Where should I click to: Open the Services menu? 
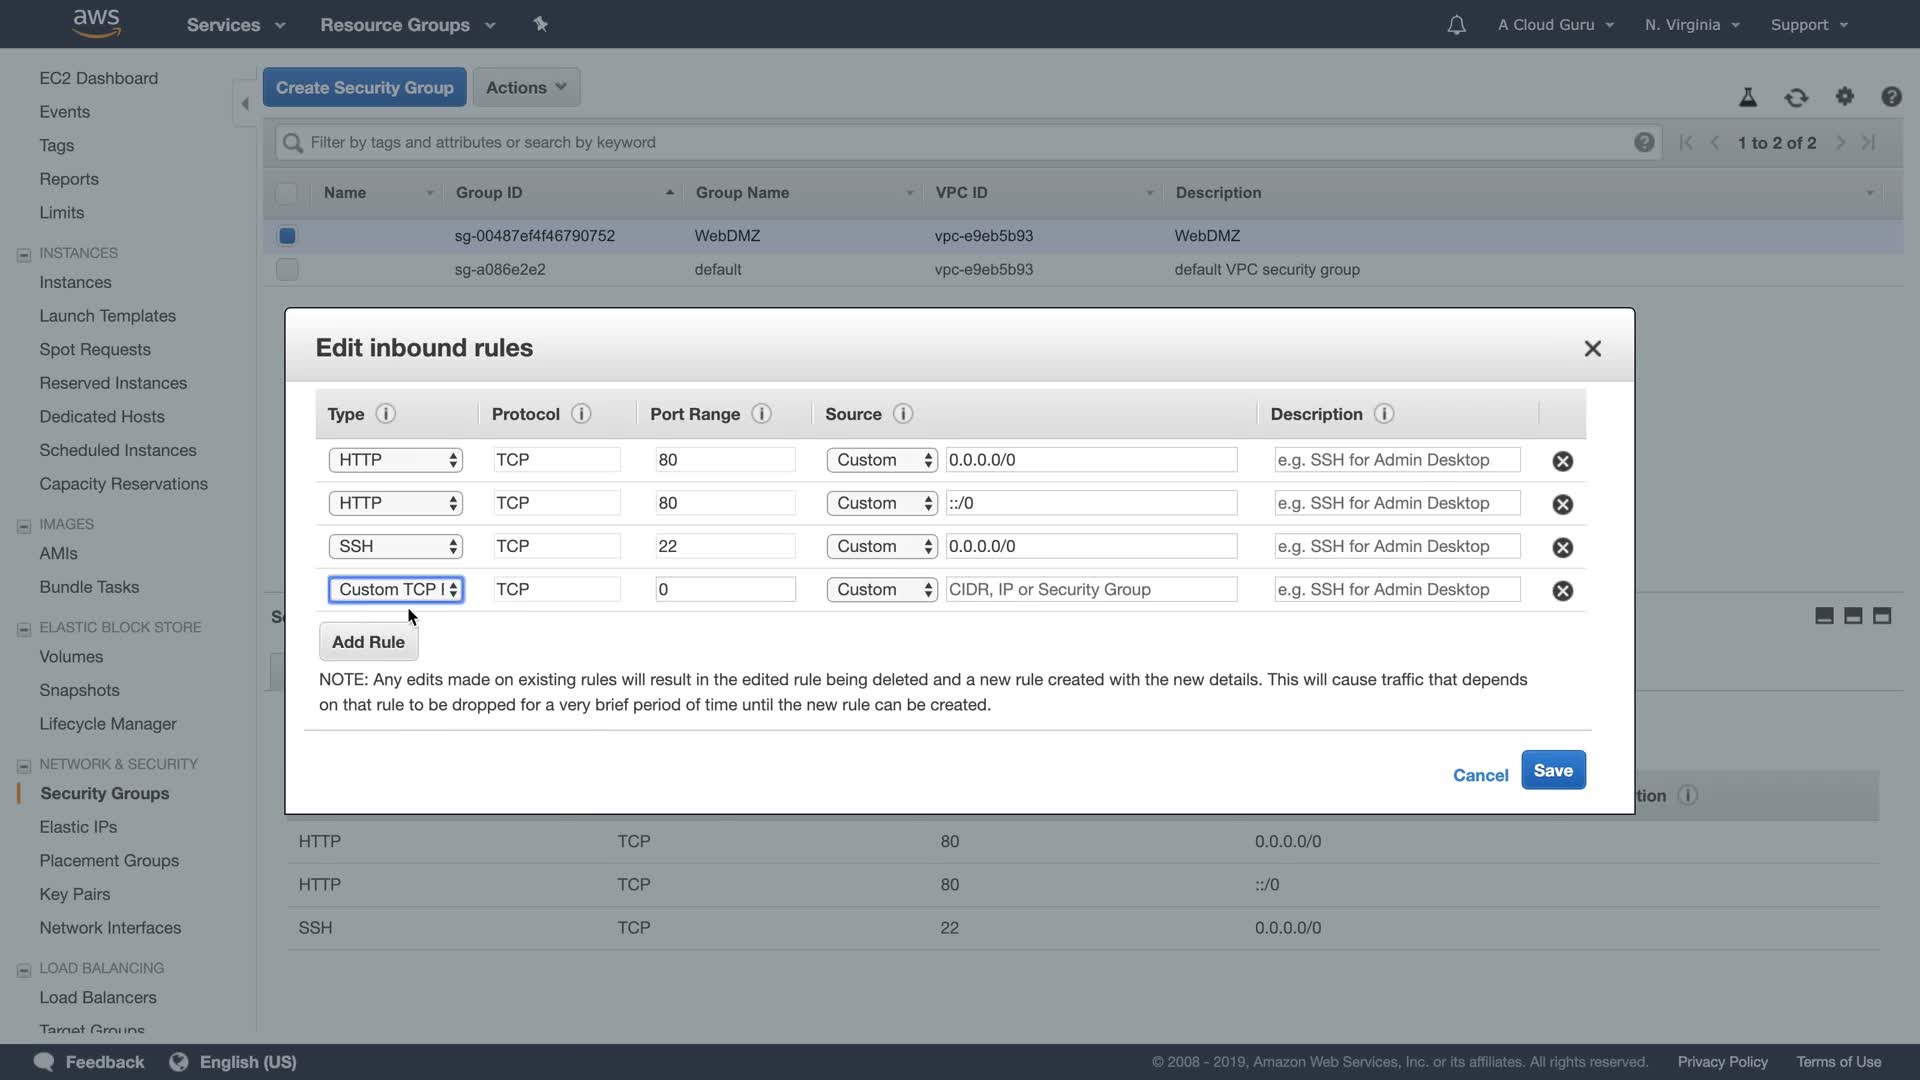[235, 25]
